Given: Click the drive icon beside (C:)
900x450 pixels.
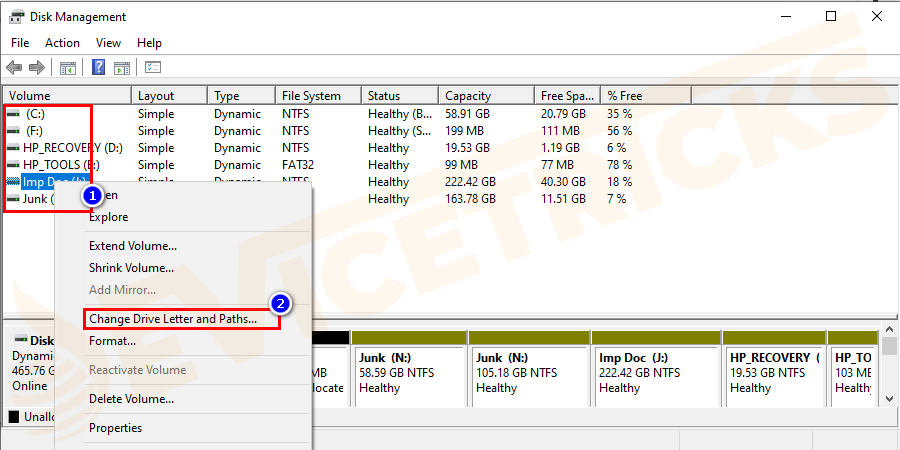Looking at the screenshot, I should 13,114.
